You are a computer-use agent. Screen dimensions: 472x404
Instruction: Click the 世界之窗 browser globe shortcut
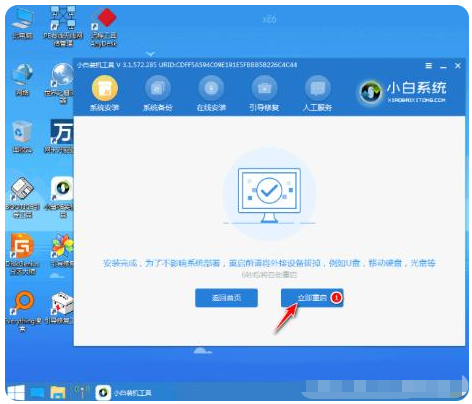tap(62, 83)
